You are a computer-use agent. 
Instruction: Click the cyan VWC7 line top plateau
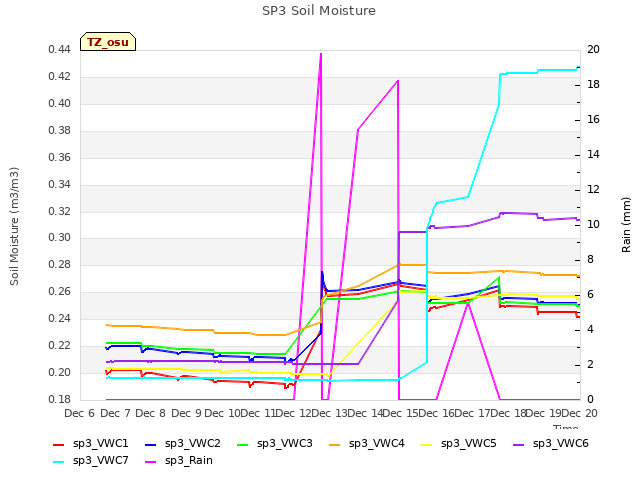(539, 71)
